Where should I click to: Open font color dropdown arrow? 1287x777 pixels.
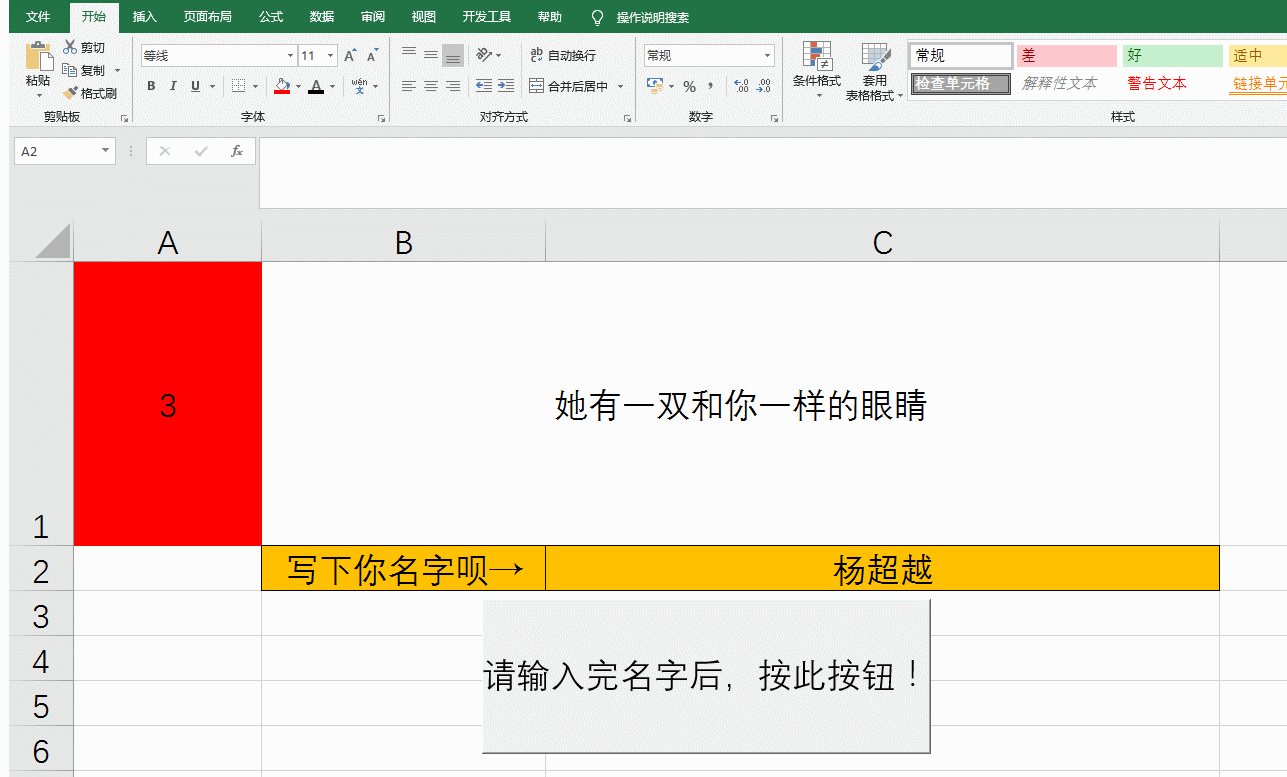[x=332, y=86]
